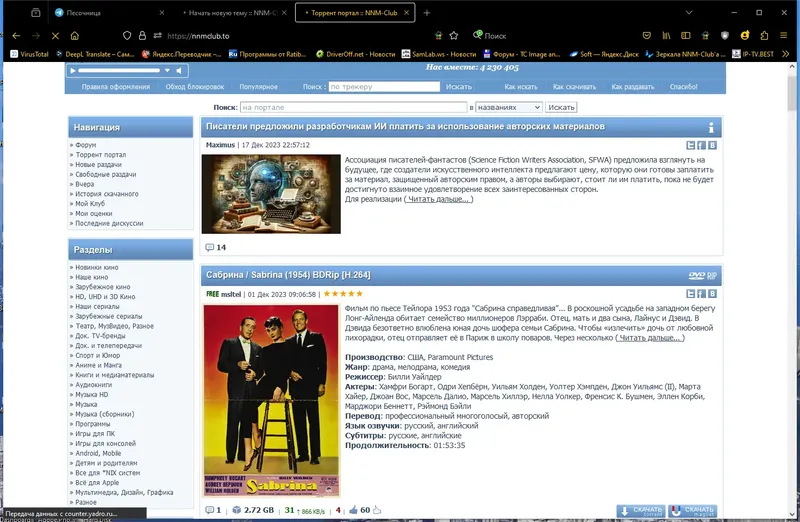This screenshot has height=522, width=800.
Task: Open 'Android, Mobile' section link
Action: (x=98, y=453)
